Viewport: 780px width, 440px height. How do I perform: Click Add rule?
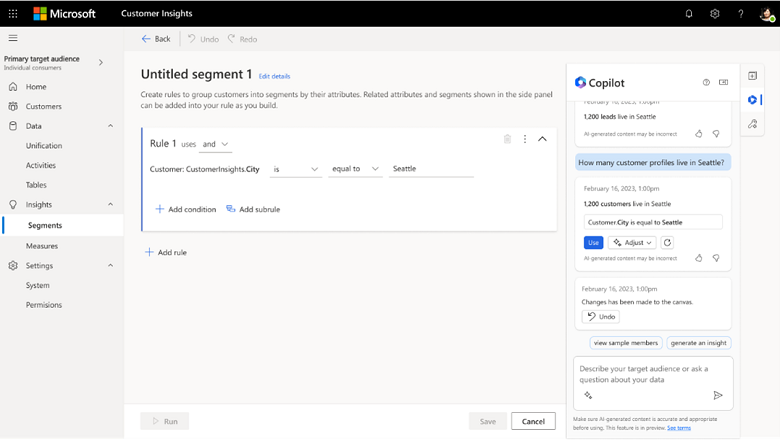[166, 253]
